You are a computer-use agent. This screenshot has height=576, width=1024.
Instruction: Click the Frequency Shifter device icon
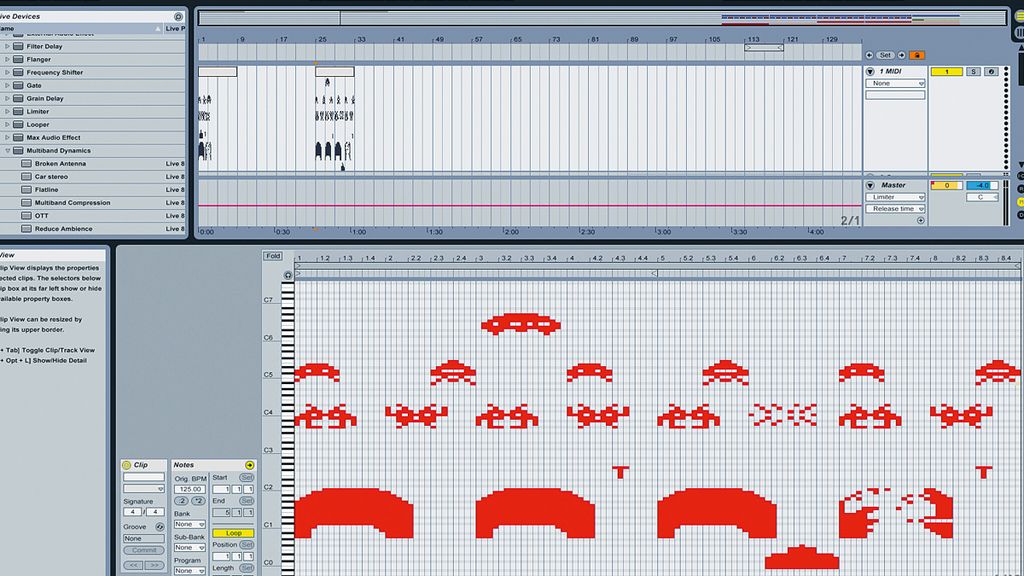pos(18,72)
